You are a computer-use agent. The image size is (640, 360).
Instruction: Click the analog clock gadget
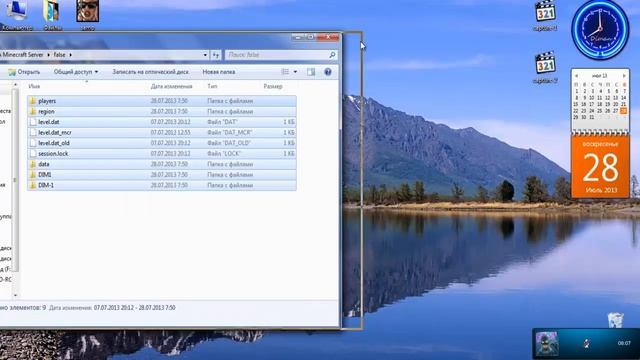point(600,30)
